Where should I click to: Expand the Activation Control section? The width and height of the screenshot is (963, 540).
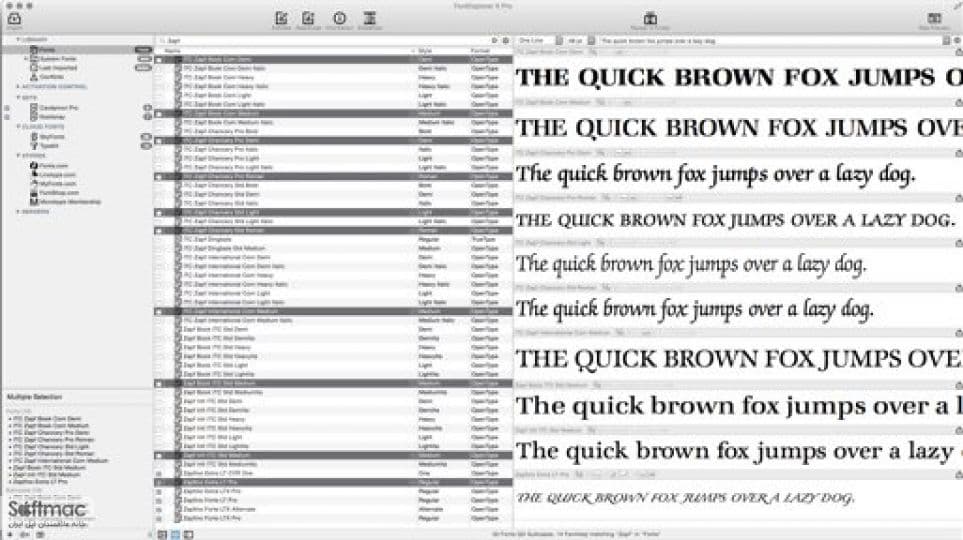(18, 87)
